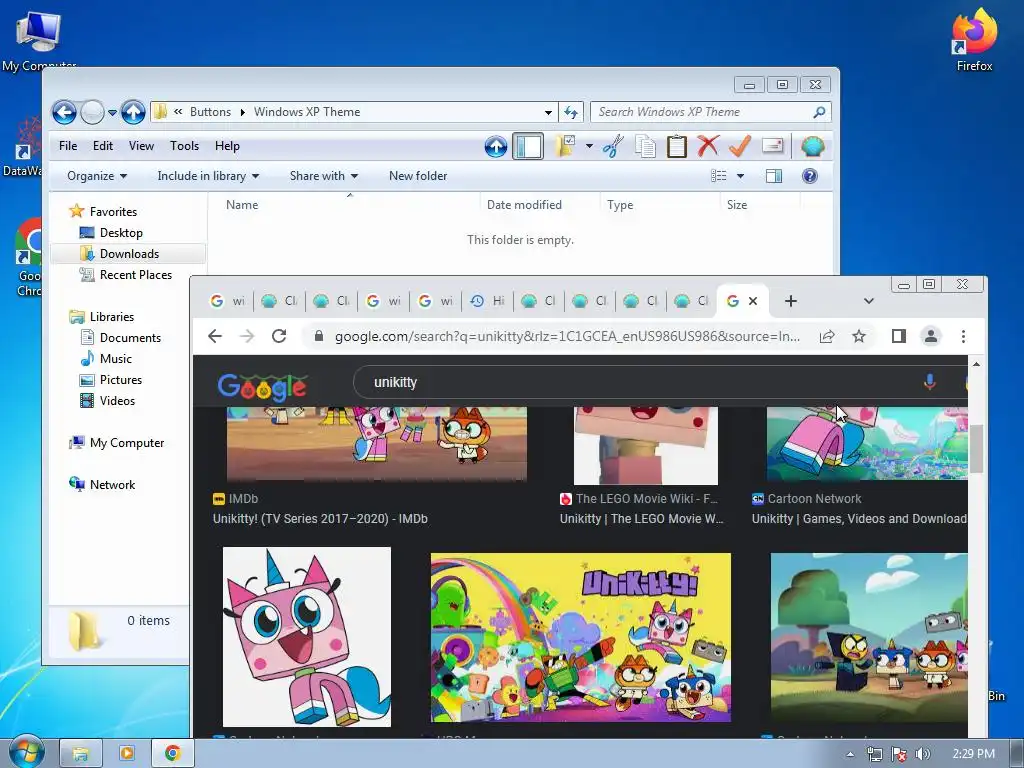Image resolution: width=1024 pixels, height=768 pixels.
Task: Click the Cut scissors icon
Action: coord(613,146)
